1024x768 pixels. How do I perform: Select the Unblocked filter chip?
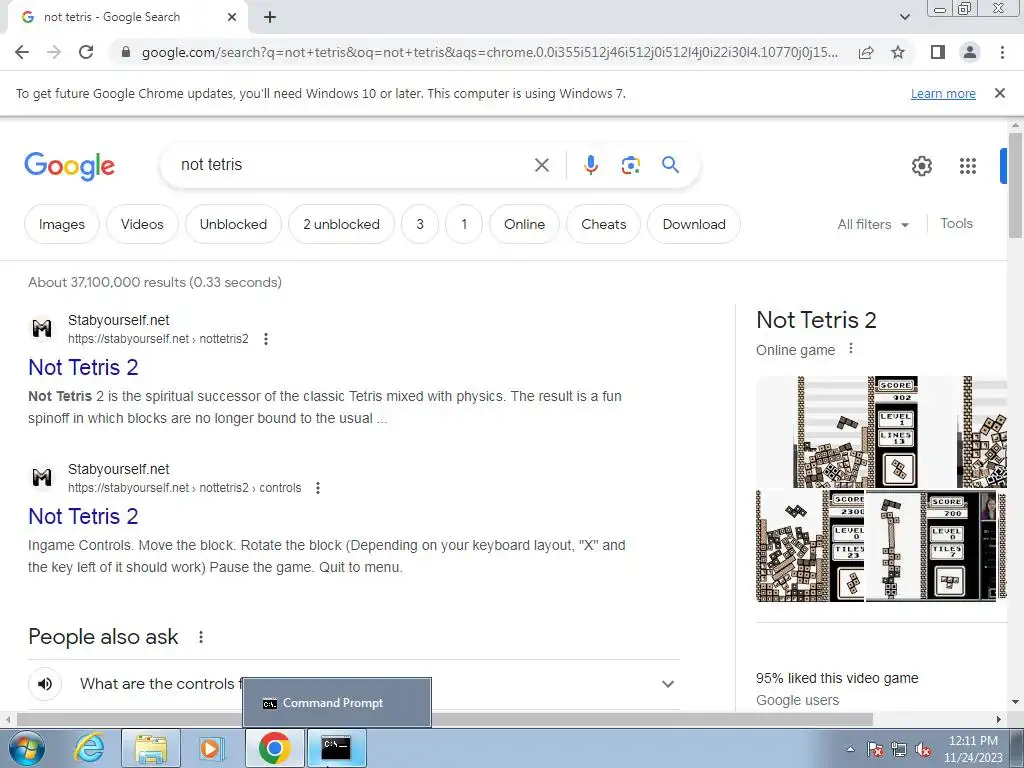click(233, 224)
